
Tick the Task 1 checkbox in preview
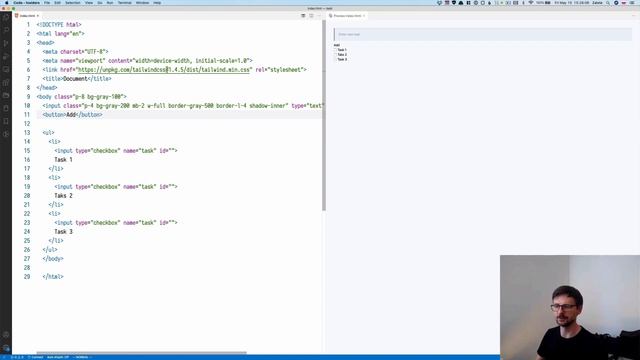click(x=335, y=50)
